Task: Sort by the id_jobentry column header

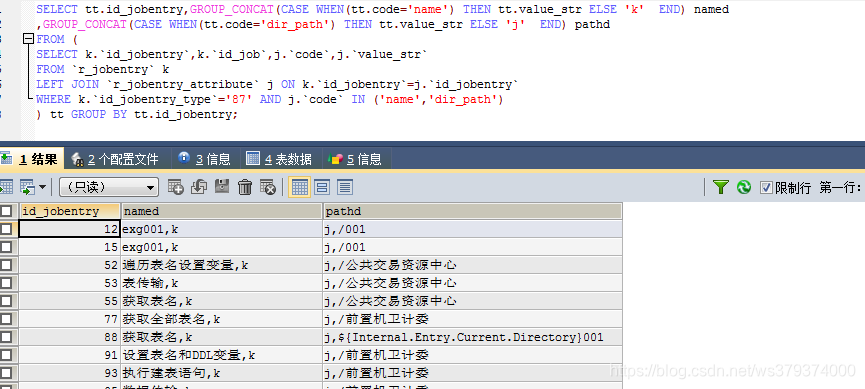Action: [x=70, y=211]
